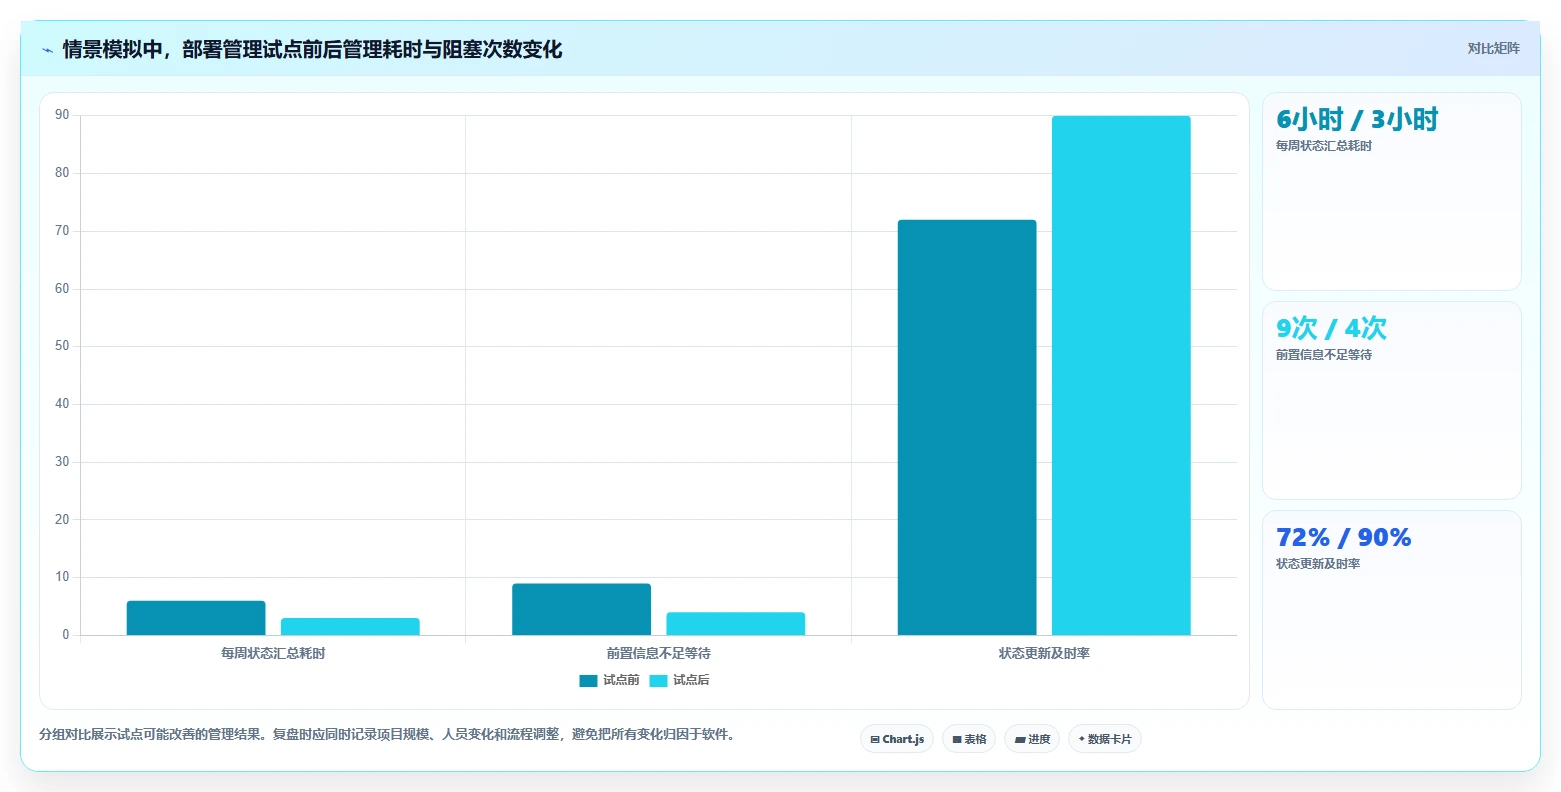
Task: Click the x-axis label 每周状态汇总耗时
Action: click(273, 653)
